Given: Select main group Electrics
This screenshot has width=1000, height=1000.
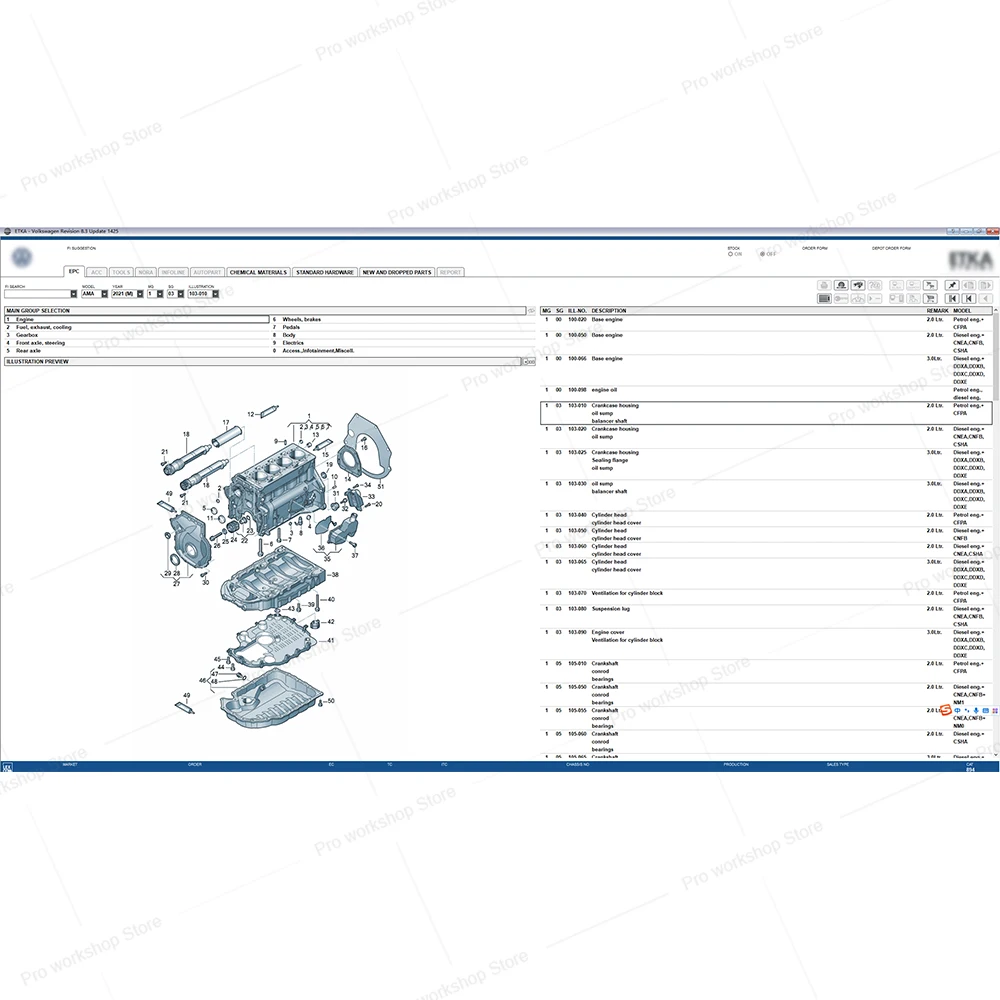Looking at the screenshot, I should (x=403, y=342).
